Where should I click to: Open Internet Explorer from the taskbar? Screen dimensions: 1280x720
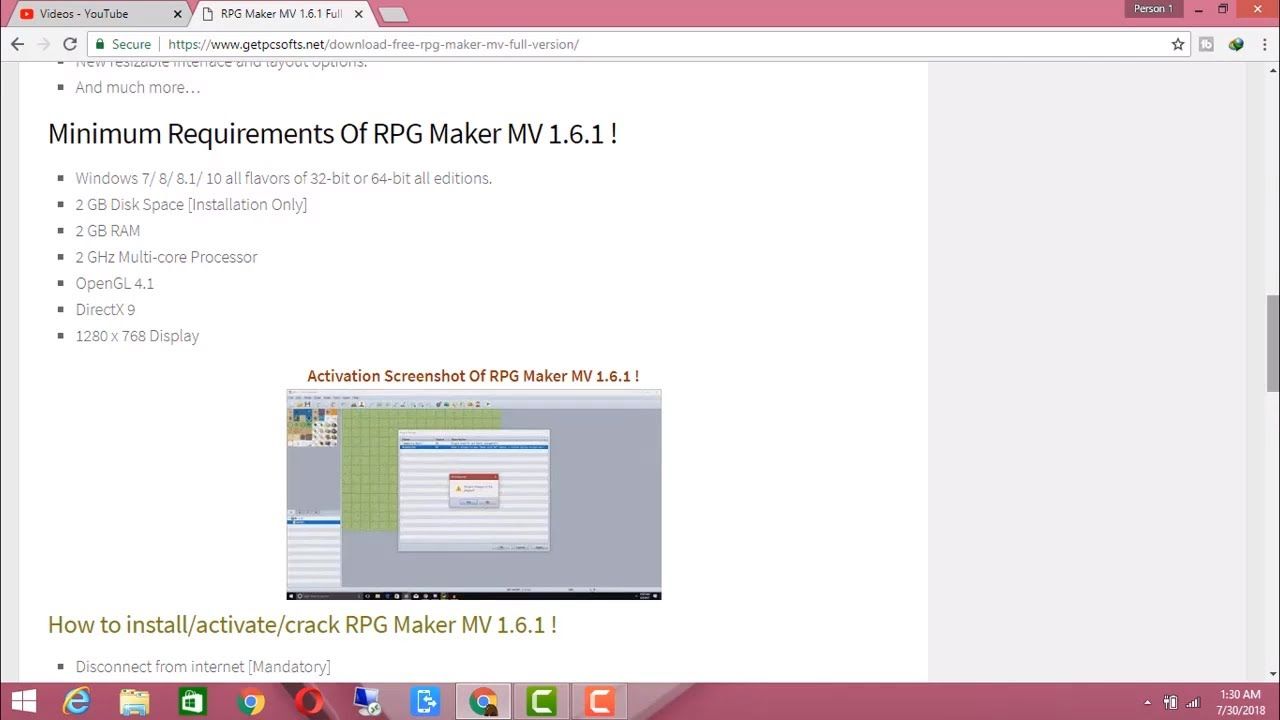click(x=75, y=700)
